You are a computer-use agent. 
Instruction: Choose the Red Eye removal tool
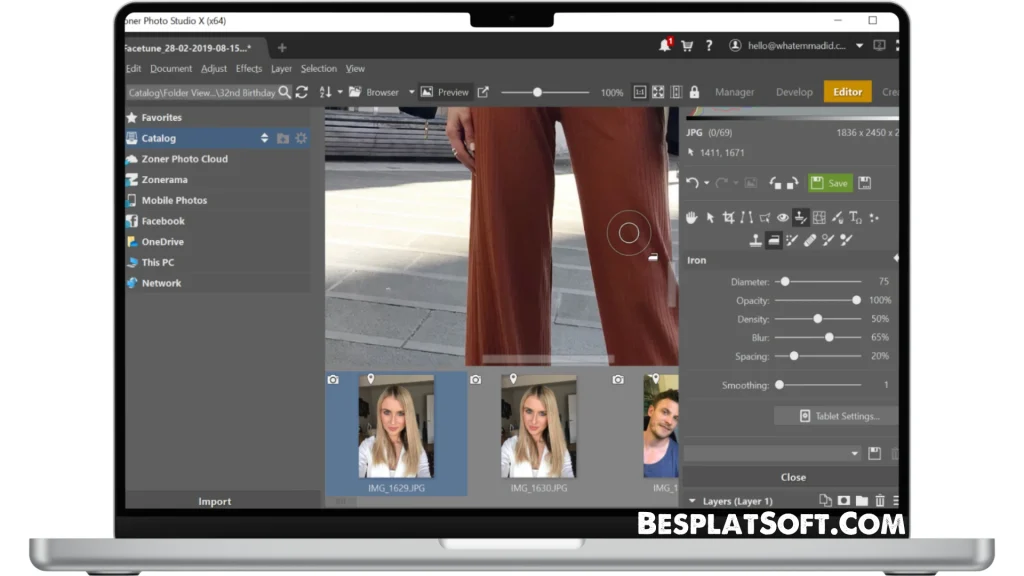click(783, 217)
